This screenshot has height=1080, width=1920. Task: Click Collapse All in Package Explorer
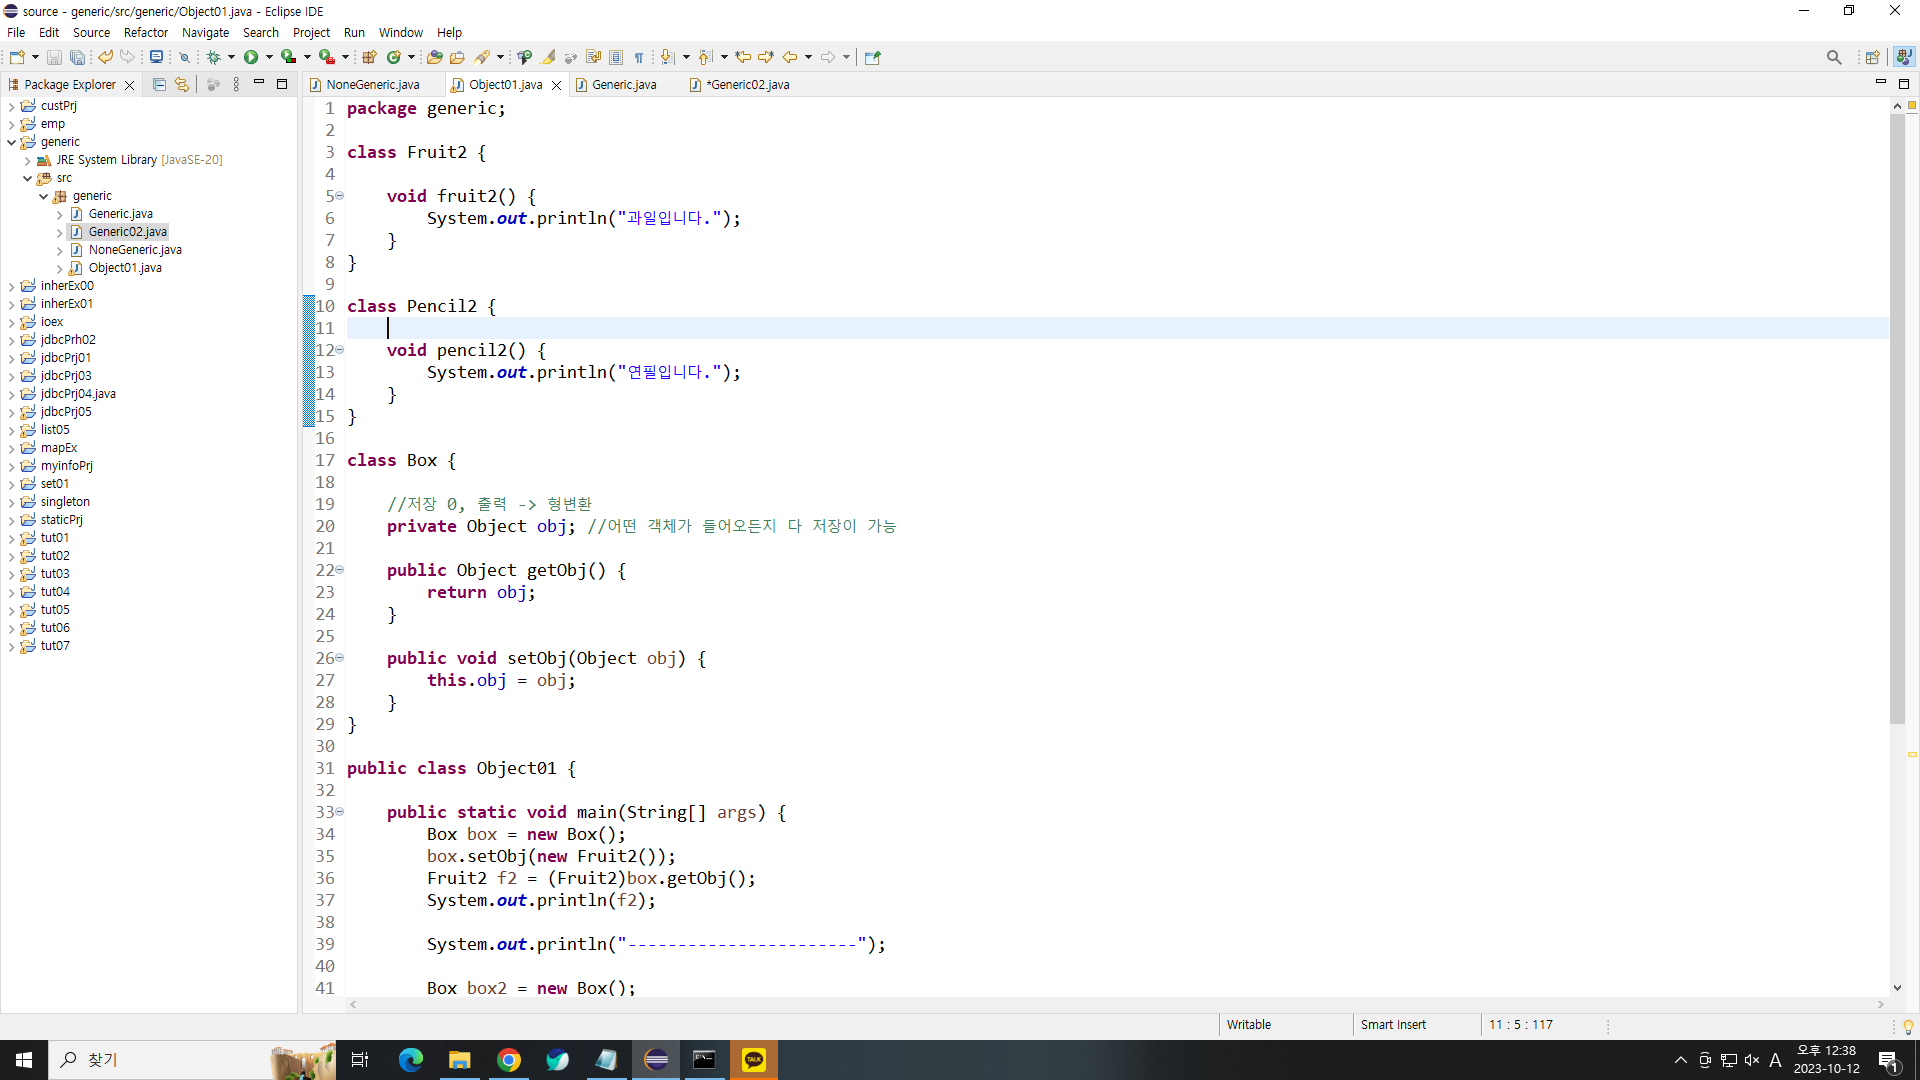pos(159,85)
